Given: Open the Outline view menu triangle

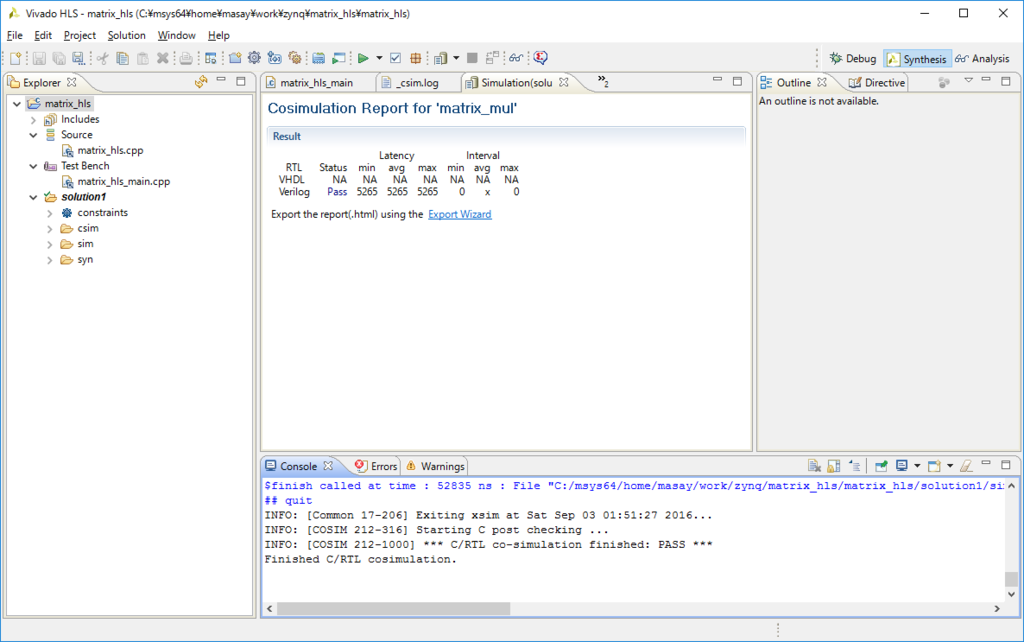Looking at the screenshot, I should pyautogui.click(x=968, y=80).
